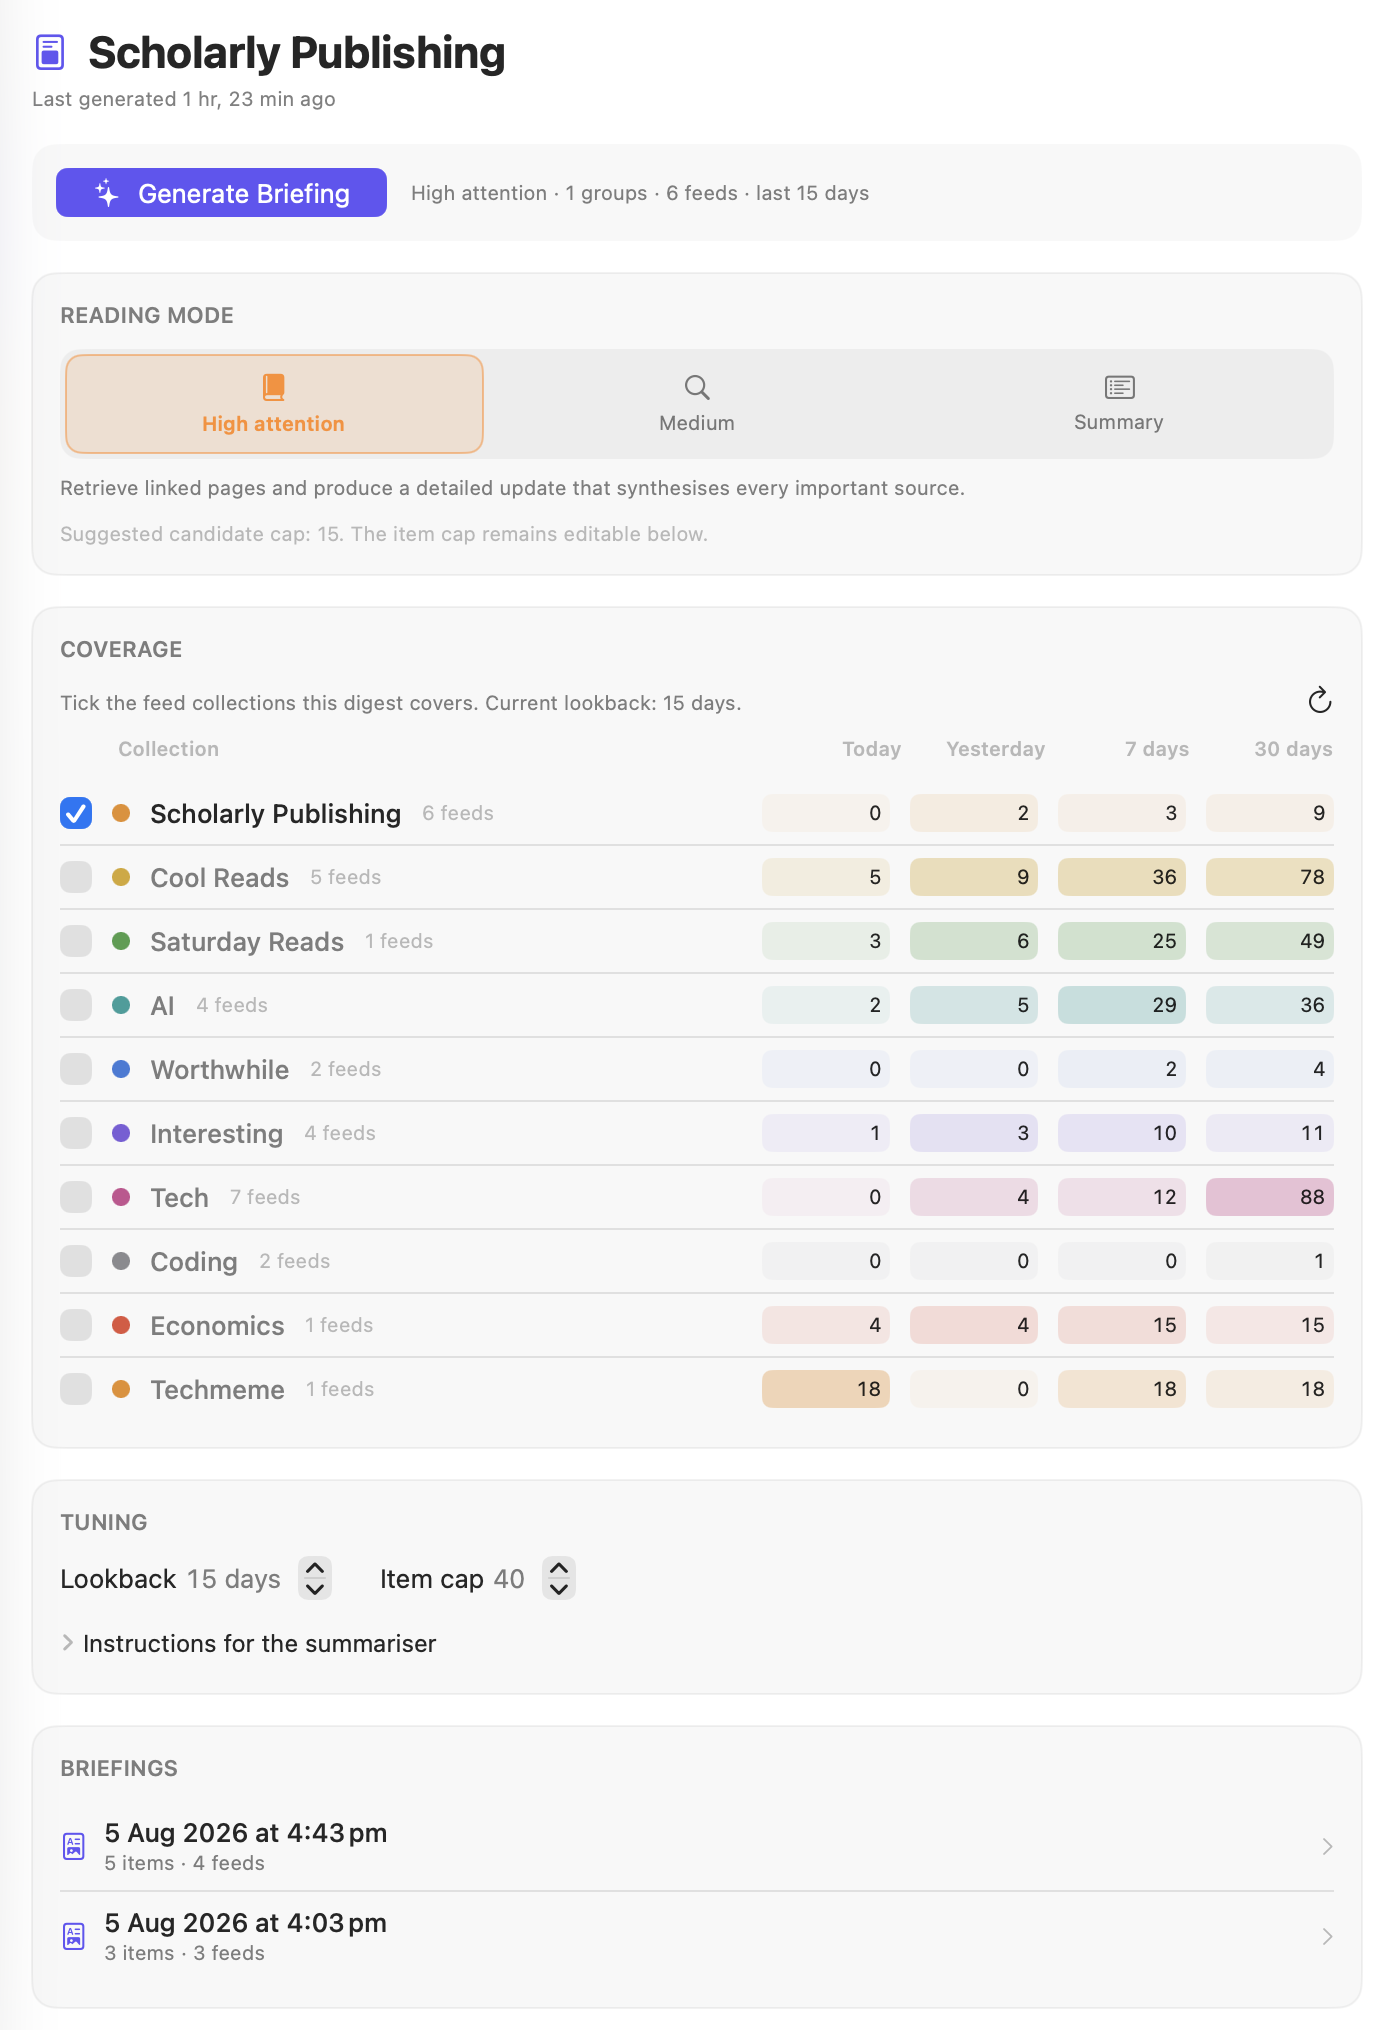Select the Coding collection checkbox
Viewport: 1382px width, 2030px height.
pos(76,1261)
